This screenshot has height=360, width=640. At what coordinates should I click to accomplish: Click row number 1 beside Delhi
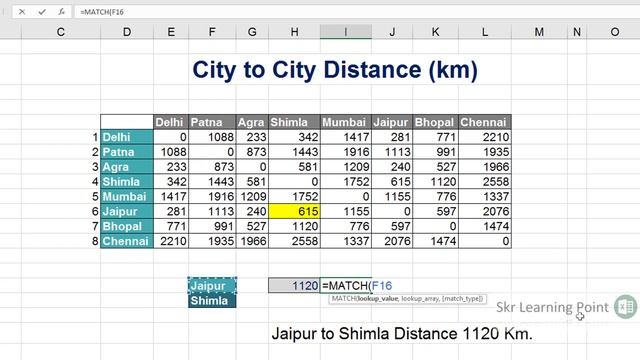click(95, 137)
